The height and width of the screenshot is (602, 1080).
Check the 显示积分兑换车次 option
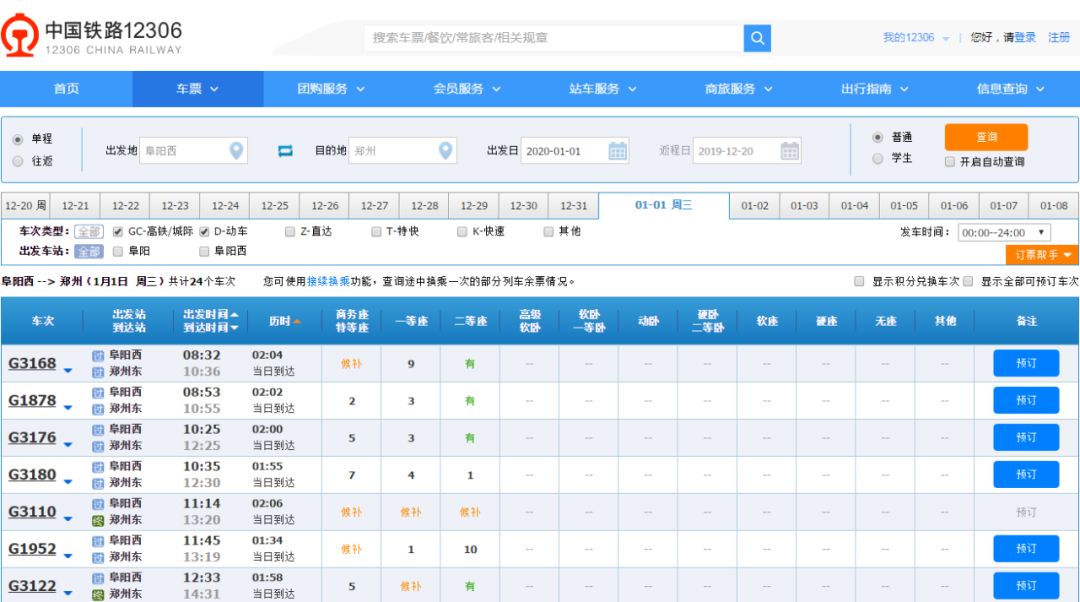(860, 281)
